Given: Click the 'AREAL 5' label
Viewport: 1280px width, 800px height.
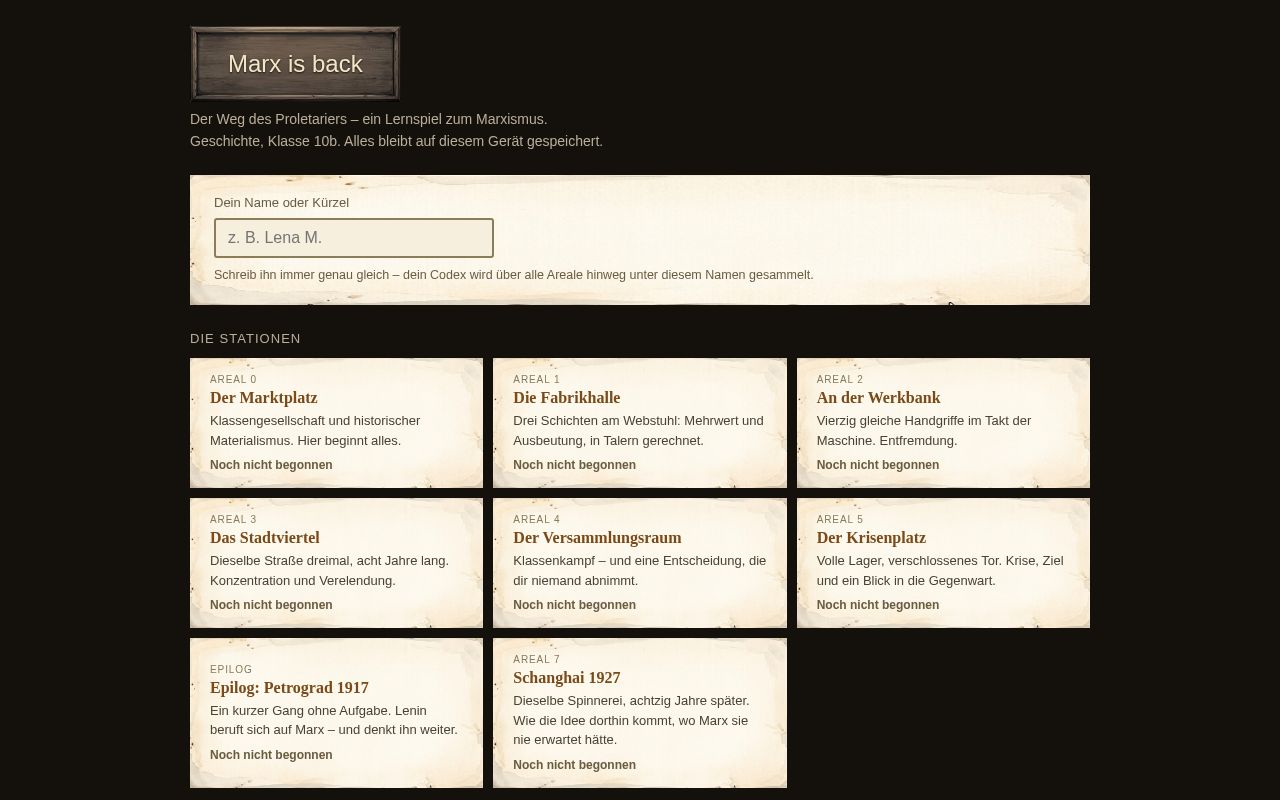Looking at the screenshot, I should coord(840,519).
